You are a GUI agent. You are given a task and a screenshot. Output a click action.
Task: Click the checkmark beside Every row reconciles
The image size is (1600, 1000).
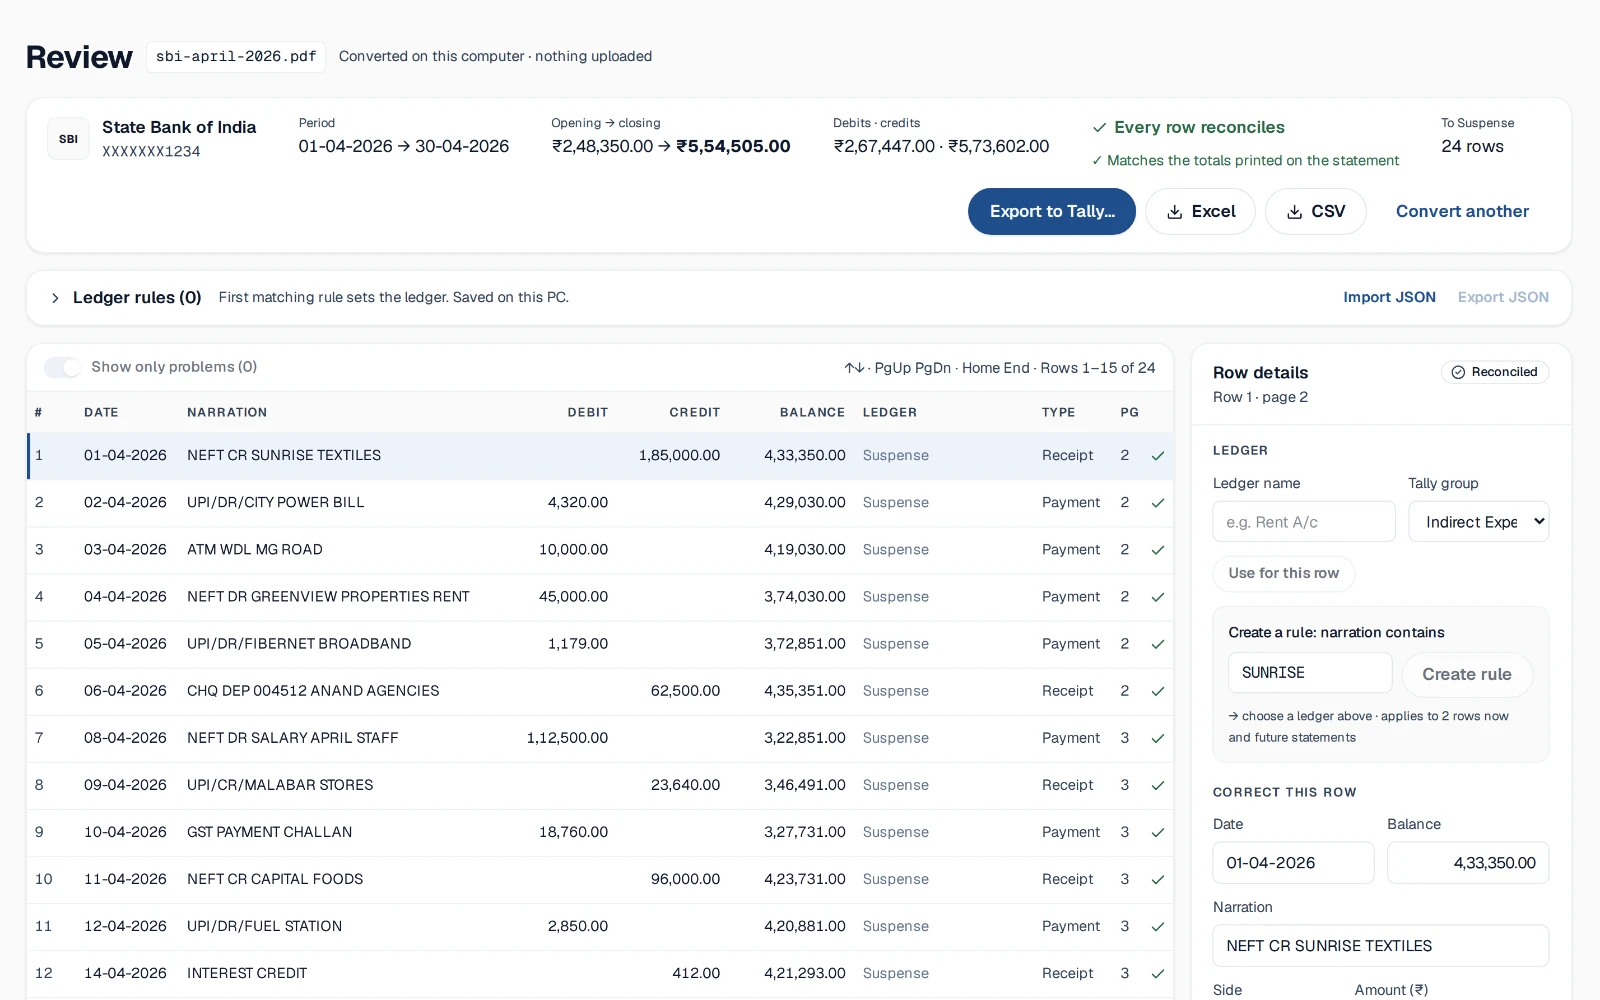(1099, 128)
